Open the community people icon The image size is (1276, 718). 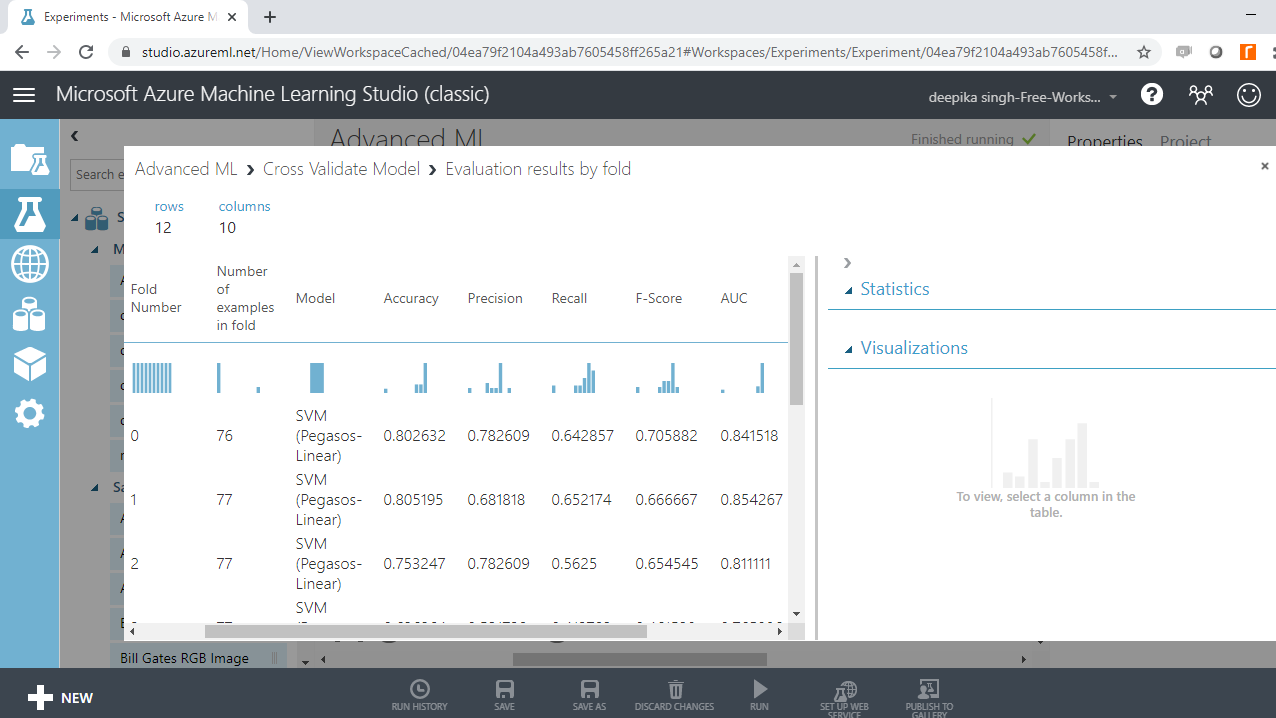(x=1200, y=95)
